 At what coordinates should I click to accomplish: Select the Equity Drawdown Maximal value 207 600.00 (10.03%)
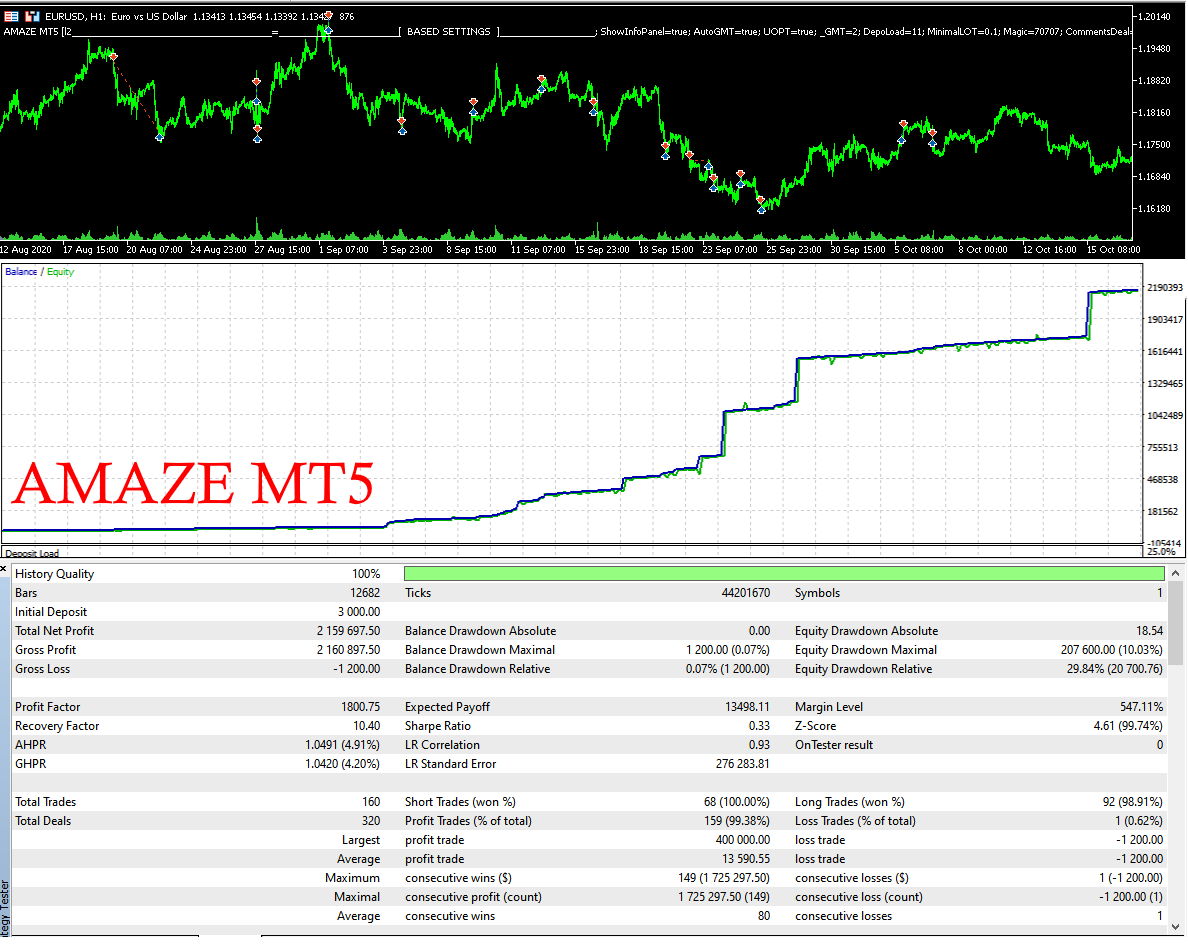(x=1111, y=650)
